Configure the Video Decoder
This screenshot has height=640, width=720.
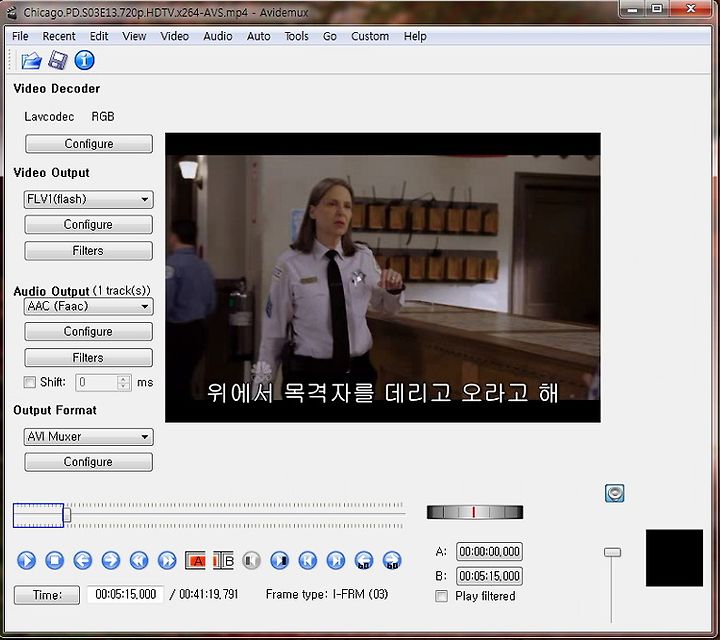[x=89, y=144]
